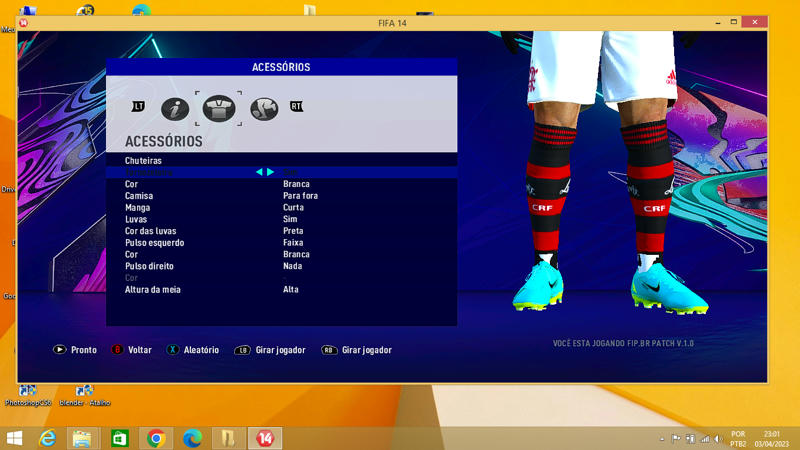Open Internet Explorer from the taskbar
The height and width of the screenshot is (450, 800).
pyautogui.click(x=47, y=438)
